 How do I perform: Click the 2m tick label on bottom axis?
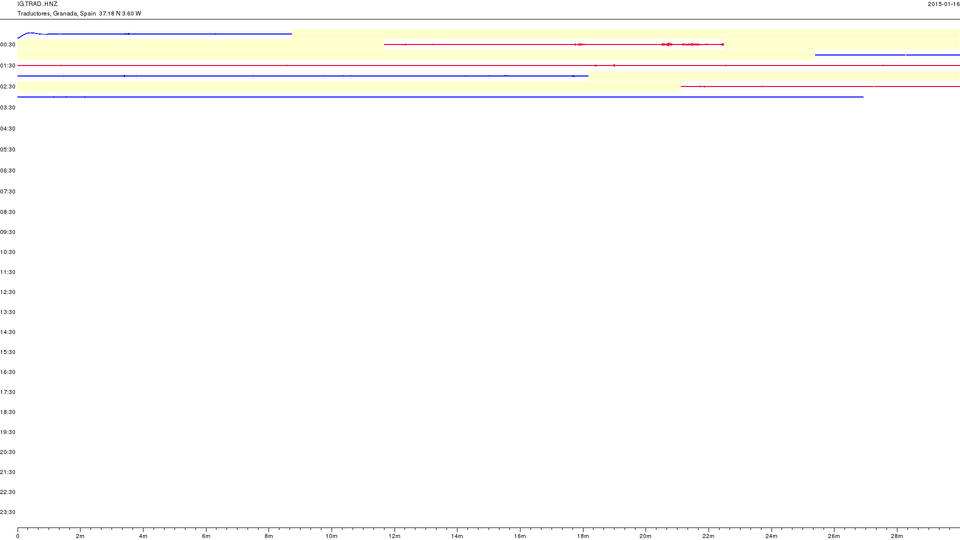[x=80, y=536]
